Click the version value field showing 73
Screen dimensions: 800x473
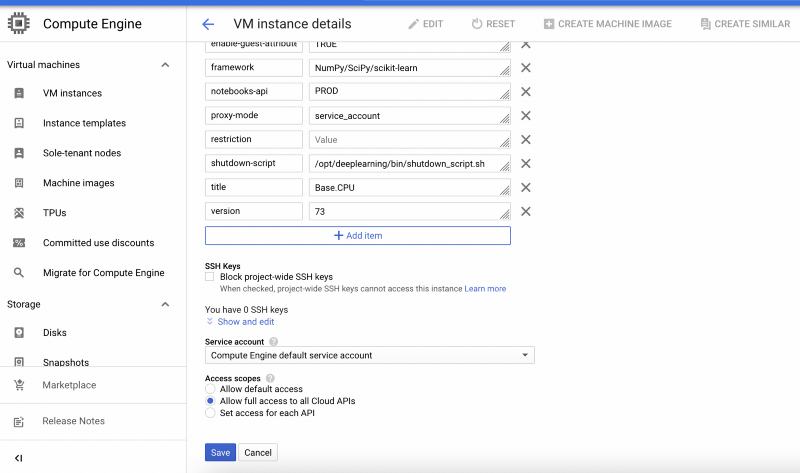[x=410, y=212]
